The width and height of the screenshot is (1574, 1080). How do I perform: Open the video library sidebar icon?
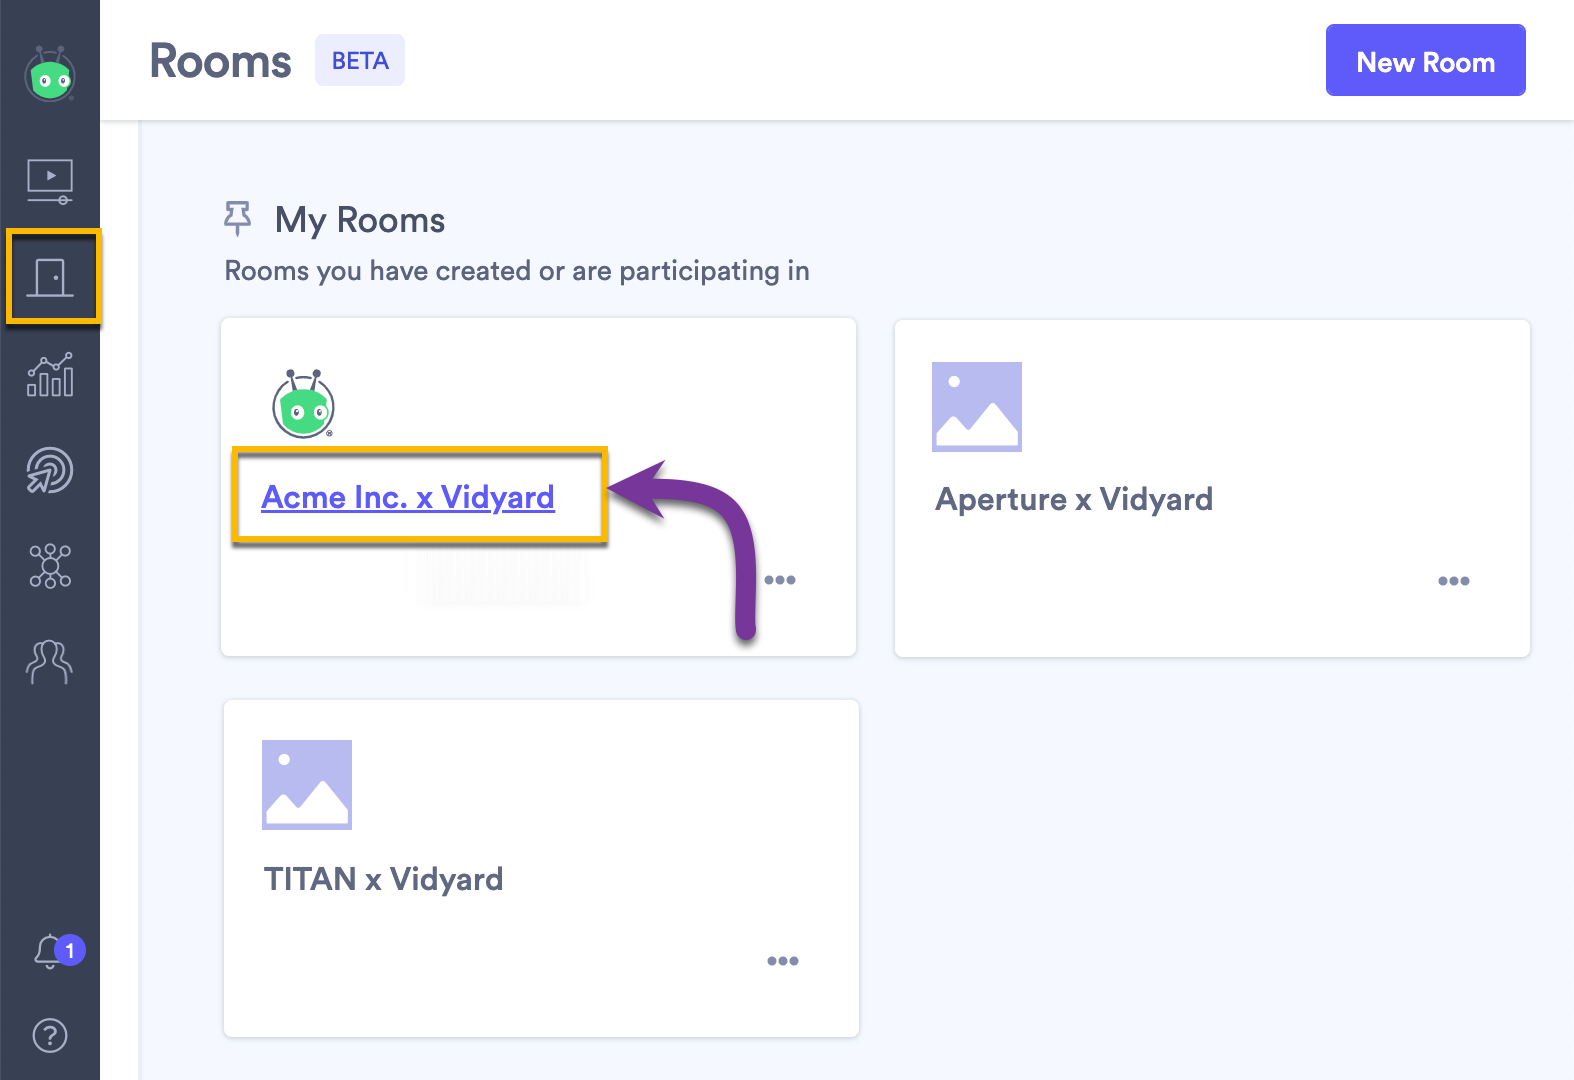50,181
